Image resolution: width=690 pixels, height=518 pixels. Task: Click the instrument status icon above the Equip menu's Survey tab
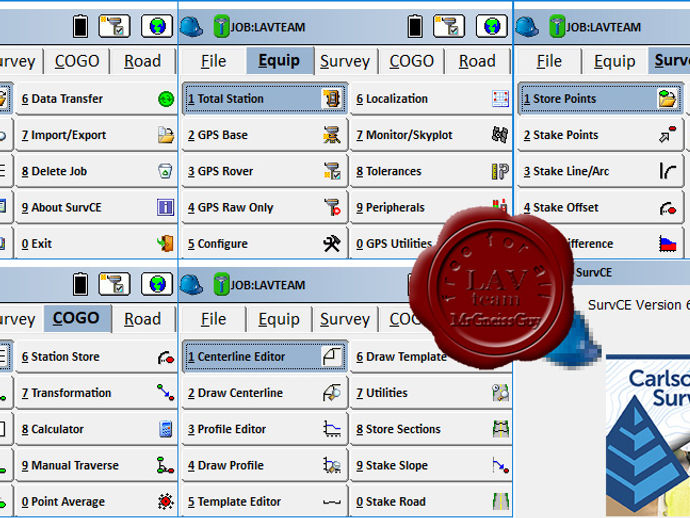[449, 26]
